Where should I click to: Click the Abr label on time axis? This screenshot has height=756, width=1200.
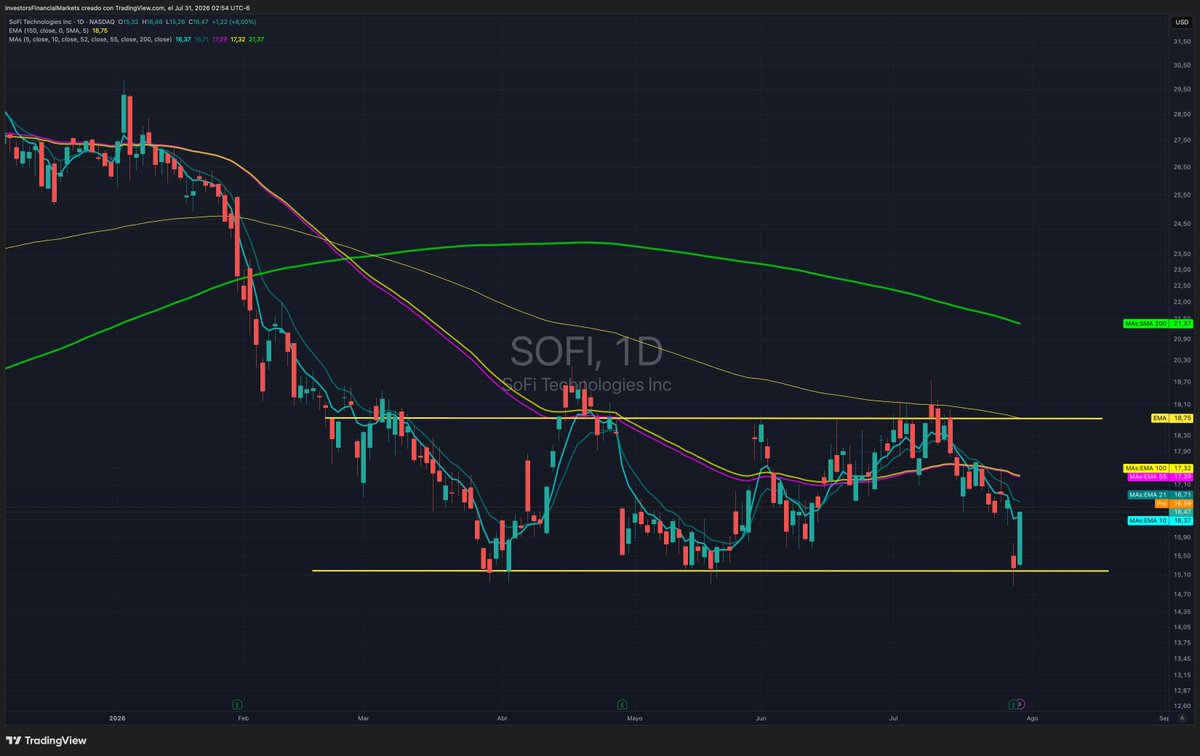pyautogui.click(x=502, y=718)
